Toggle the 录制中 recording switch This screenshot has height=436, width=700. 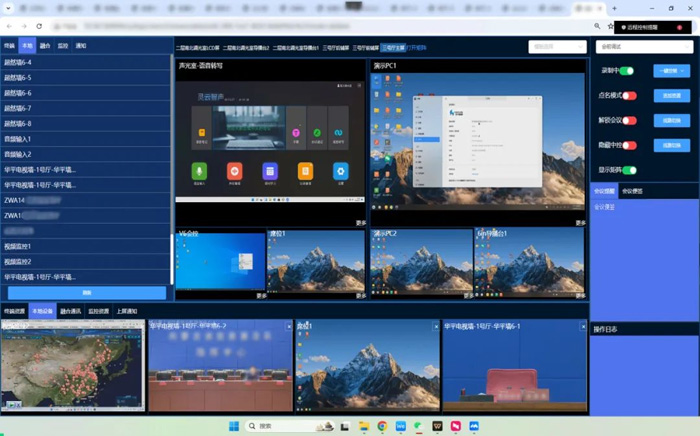pyautogui.click(x=627, y=71)
